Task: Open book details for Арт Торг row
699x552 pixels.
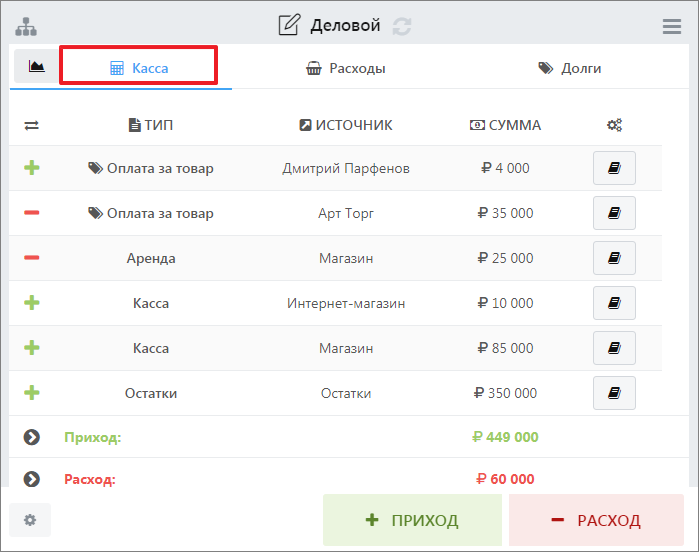Action: point(614,213)
